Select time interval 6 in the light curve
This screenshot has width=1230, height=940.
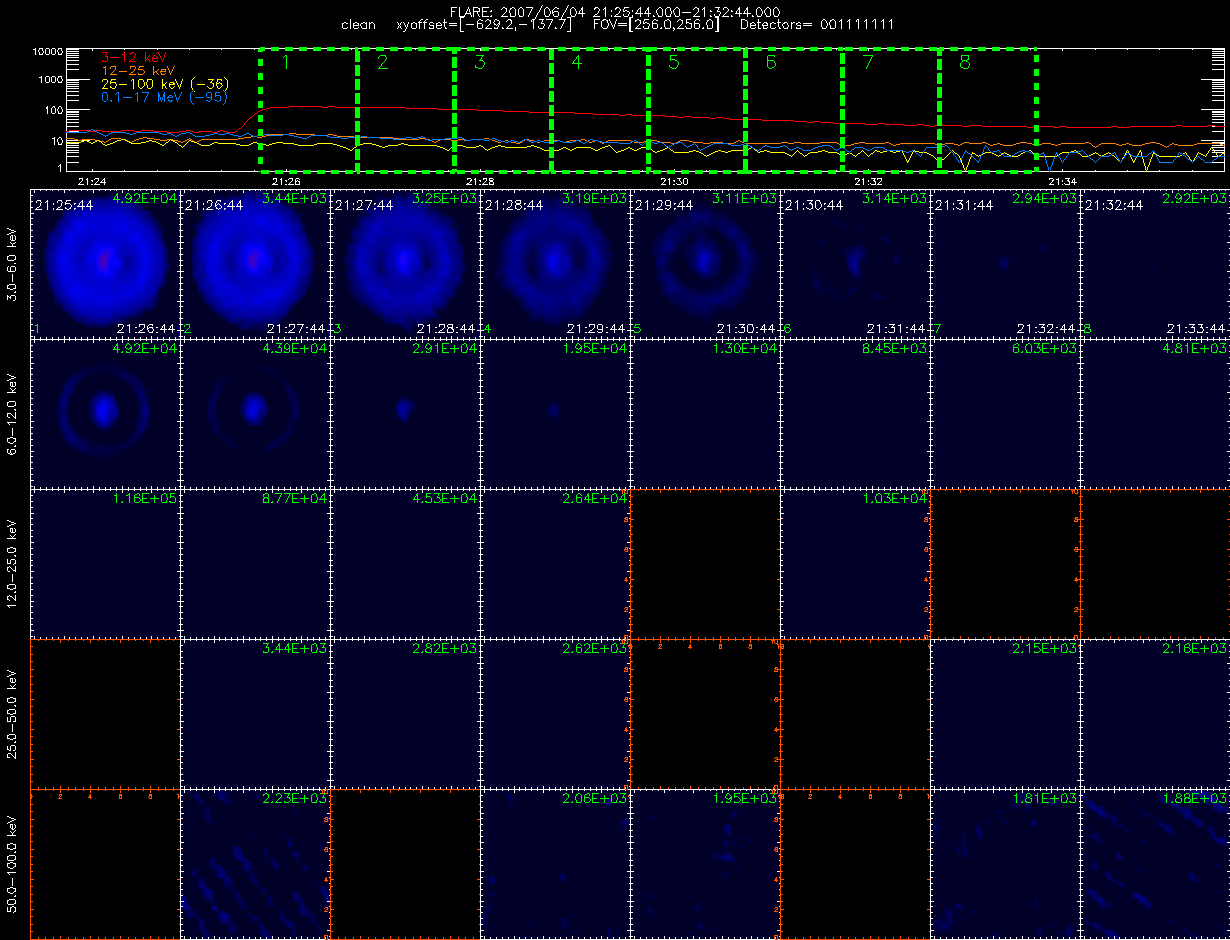coord(794,109)
